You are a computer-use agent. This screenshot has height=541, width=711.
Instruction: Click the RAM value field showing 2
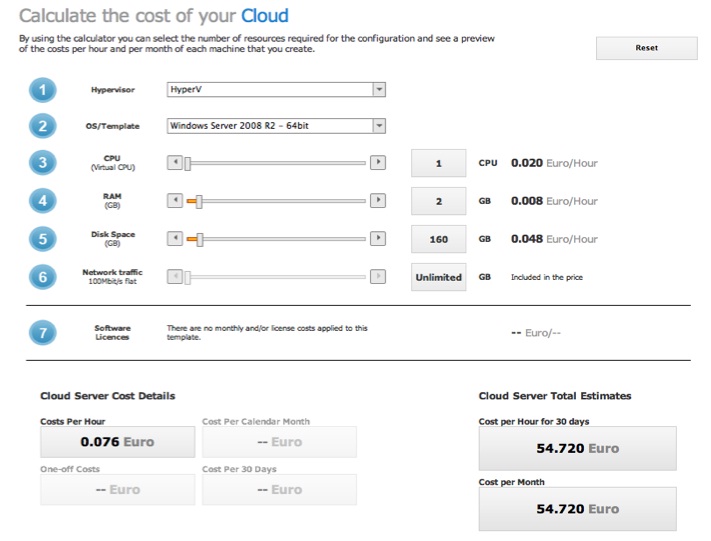point(438,201)
